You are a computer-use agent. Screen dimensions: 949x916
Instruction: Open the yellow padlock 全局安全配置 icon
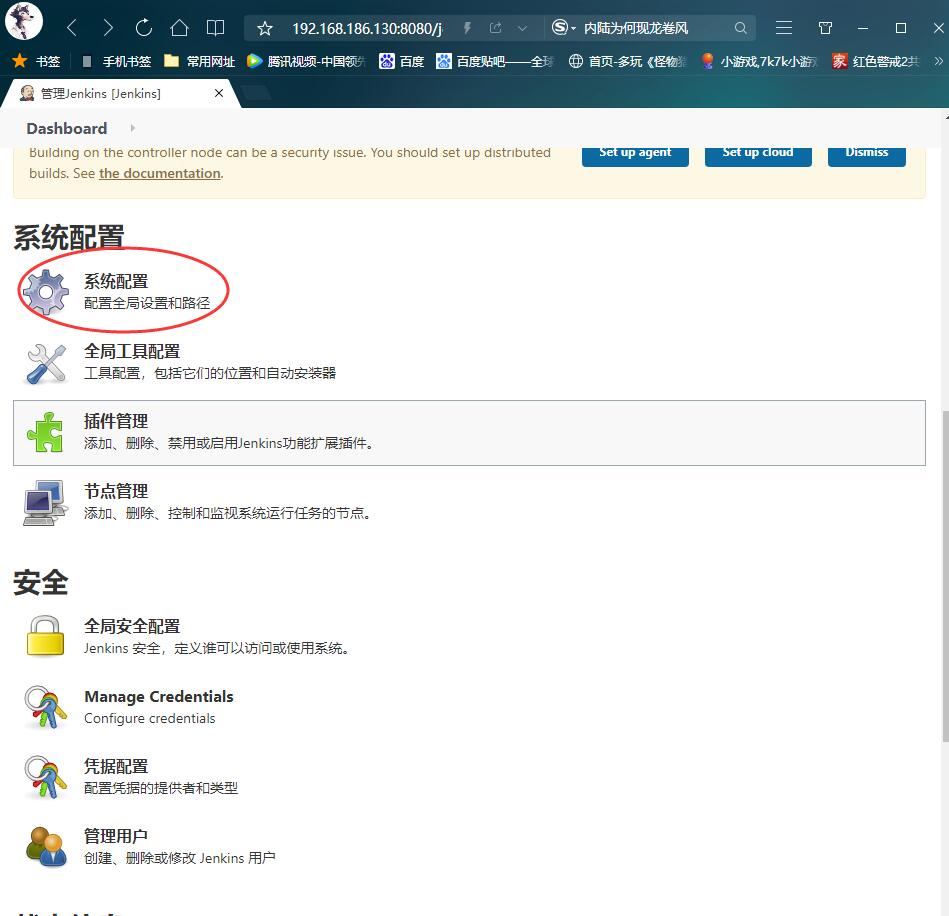[x=45, y=636]
